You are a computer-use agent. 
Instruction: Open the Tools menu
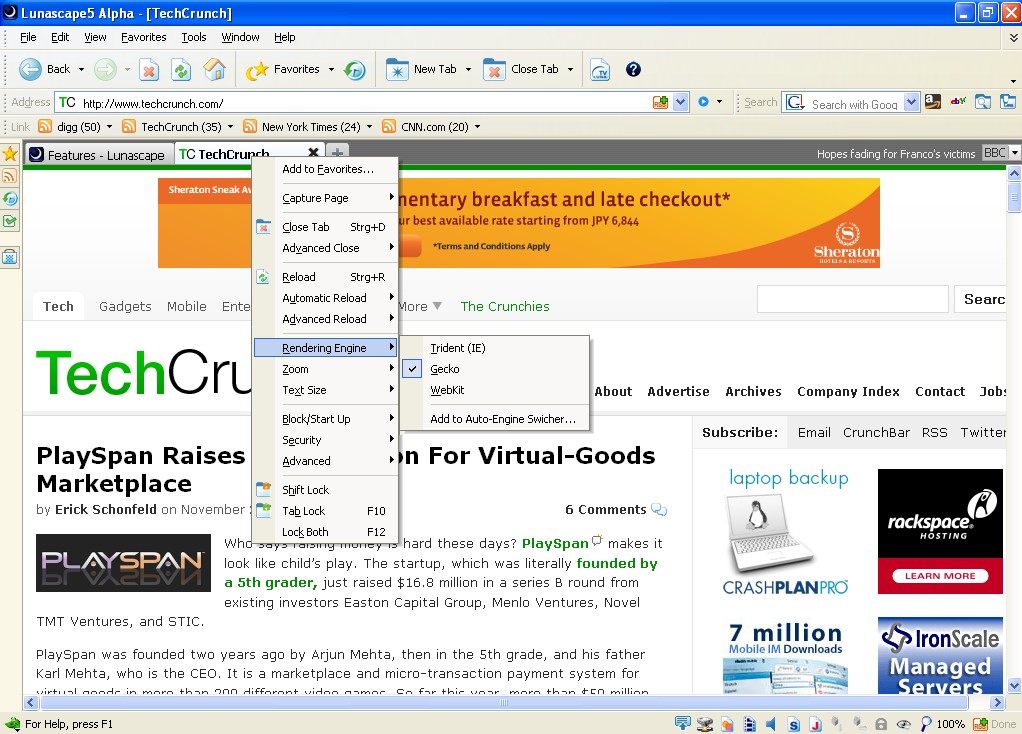(194, 37)
